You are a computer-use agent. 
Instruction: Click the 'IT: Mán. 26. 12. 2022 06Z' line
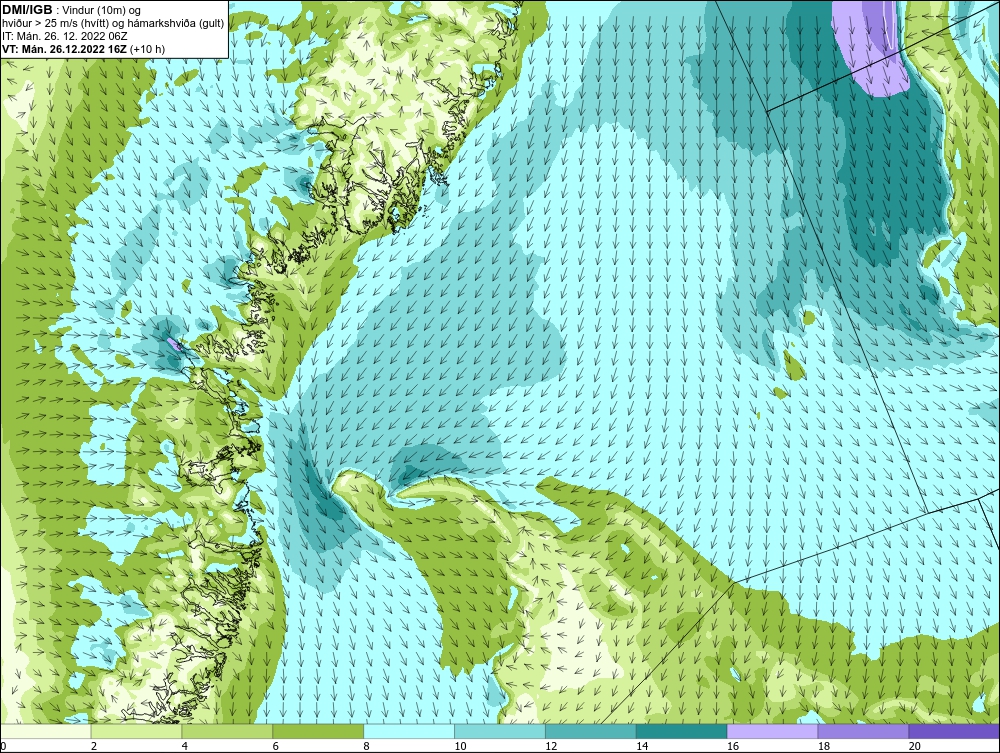pos(65,36)
